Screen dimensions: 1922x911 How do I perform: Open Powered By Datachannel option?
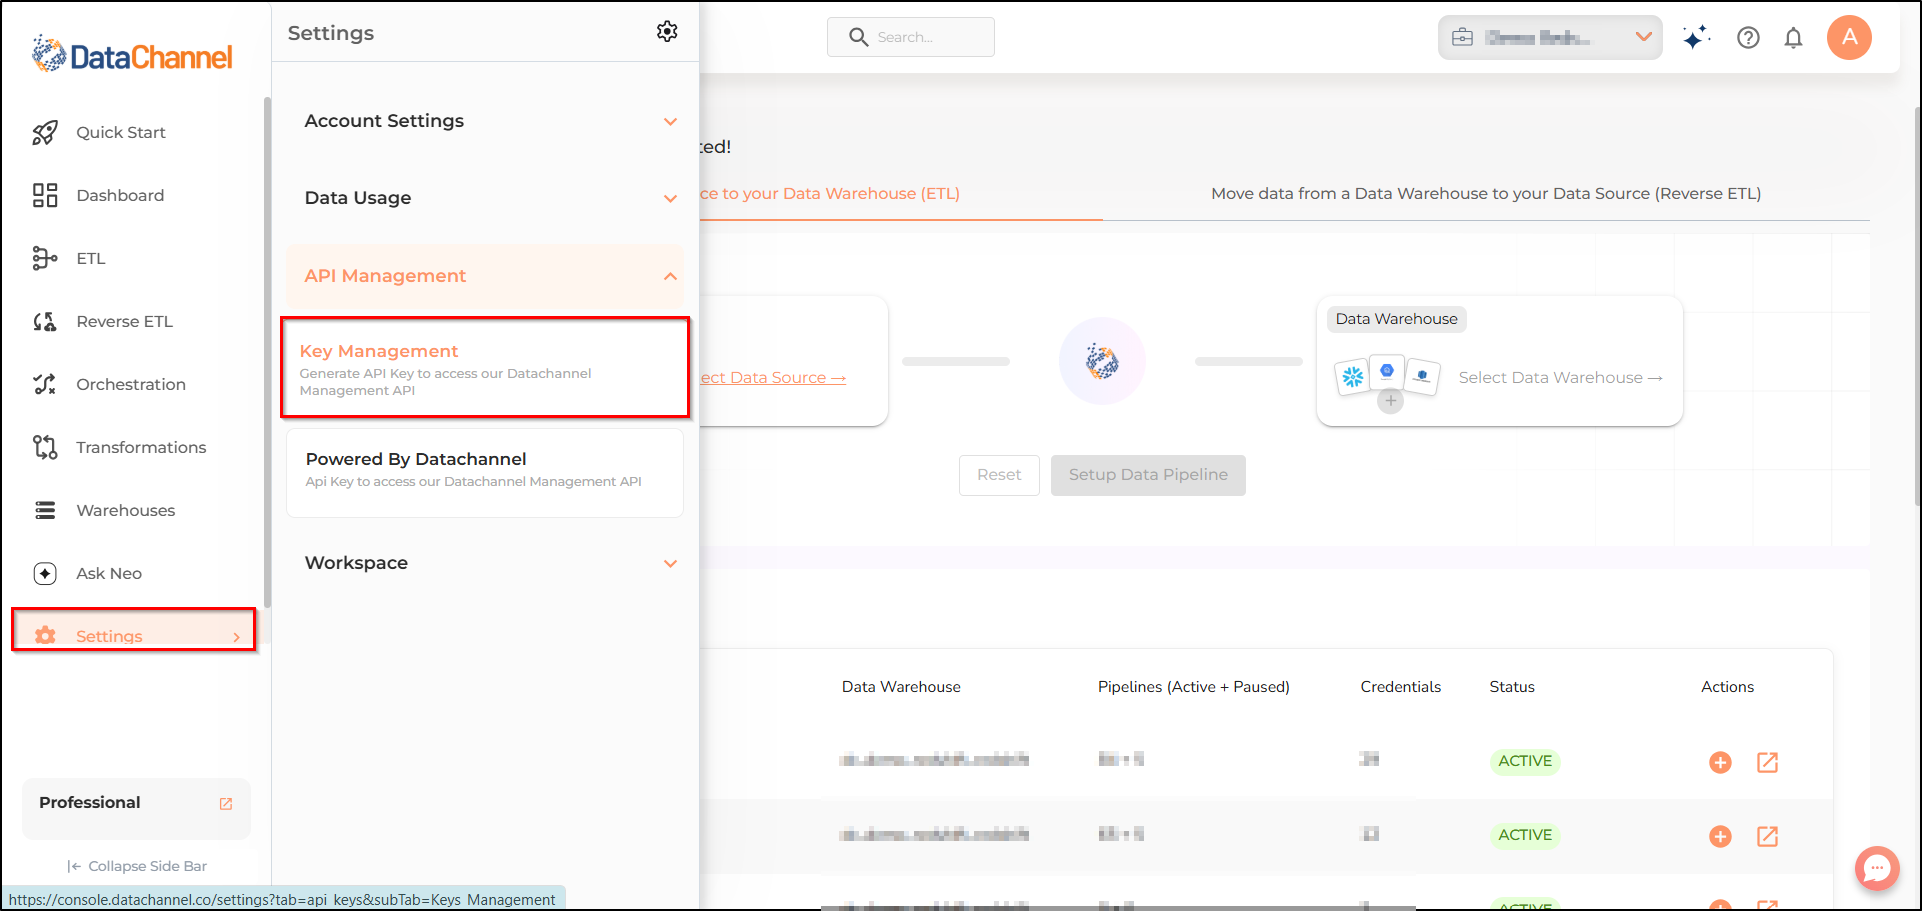pyautogui.click(x=485, y=472)
